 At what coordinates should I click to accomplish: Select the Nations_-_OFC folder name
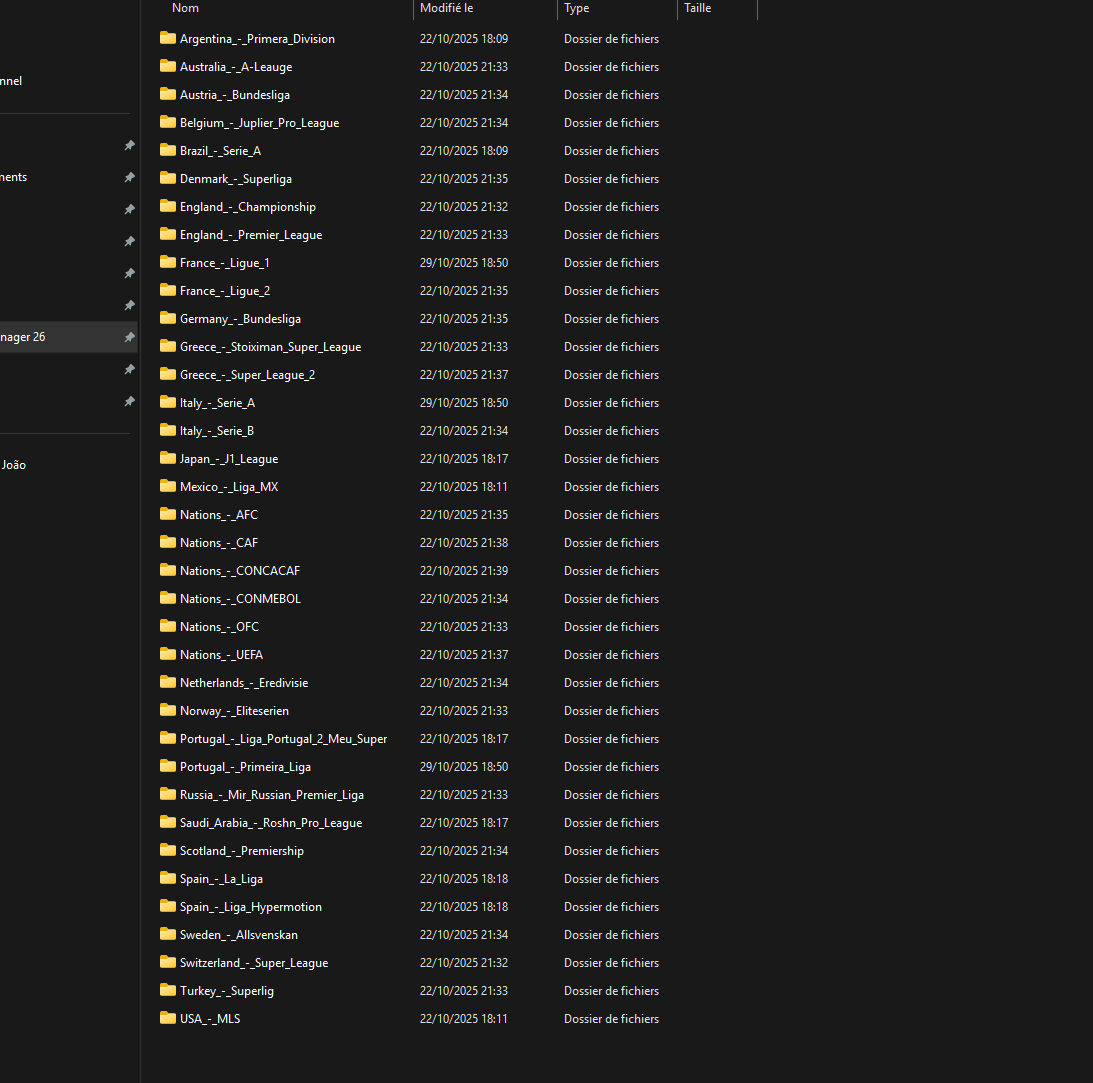click(x=219, y=627)
